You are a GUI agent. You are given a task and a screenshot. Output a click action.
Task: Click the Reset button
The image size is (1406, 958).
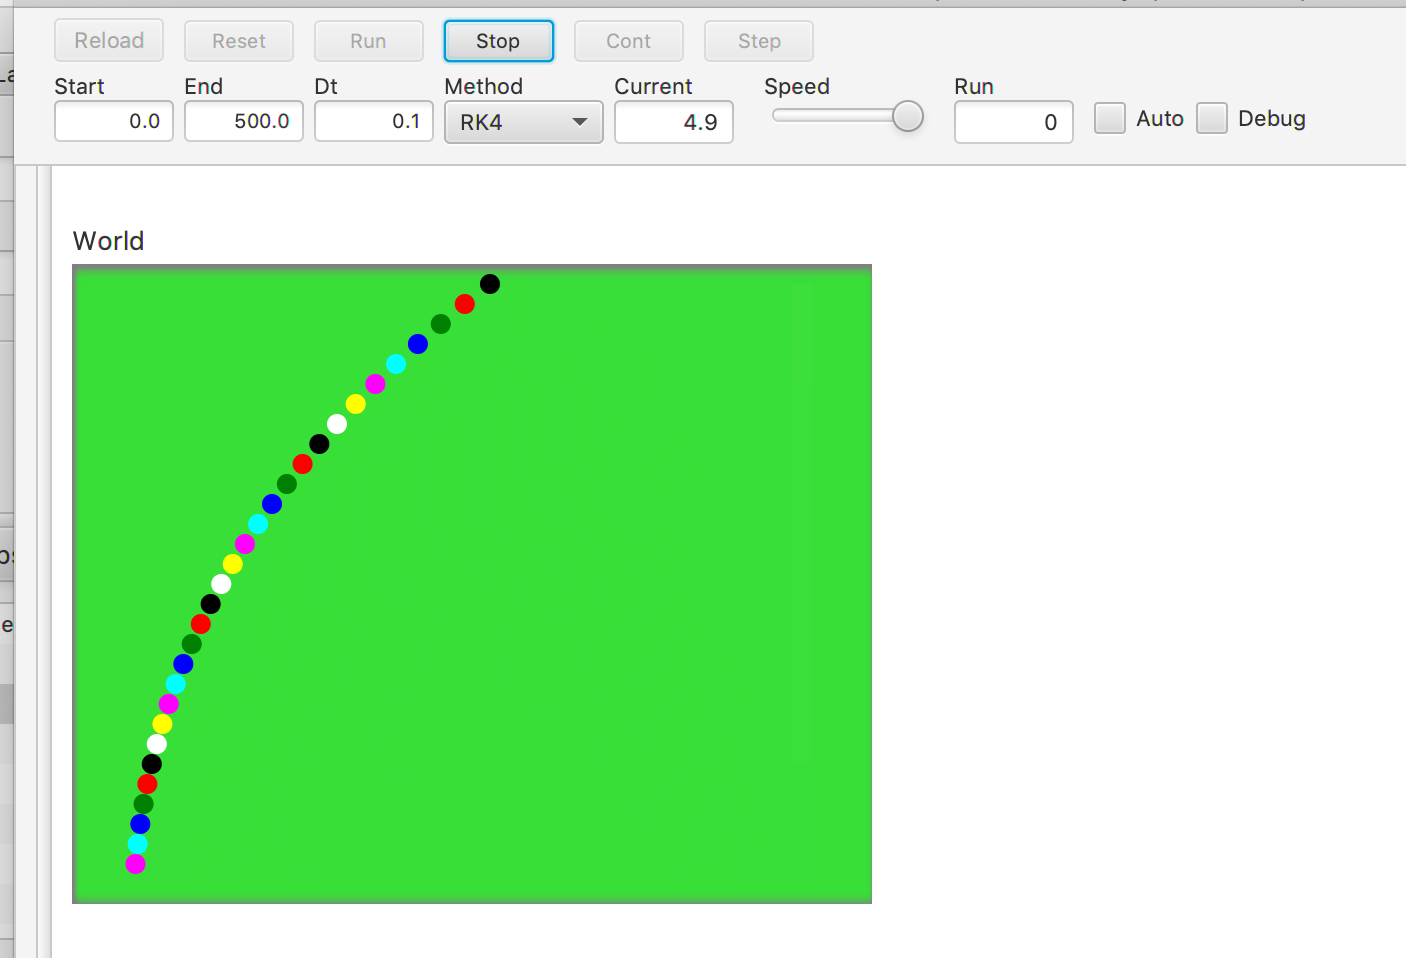tap(239, 41)
